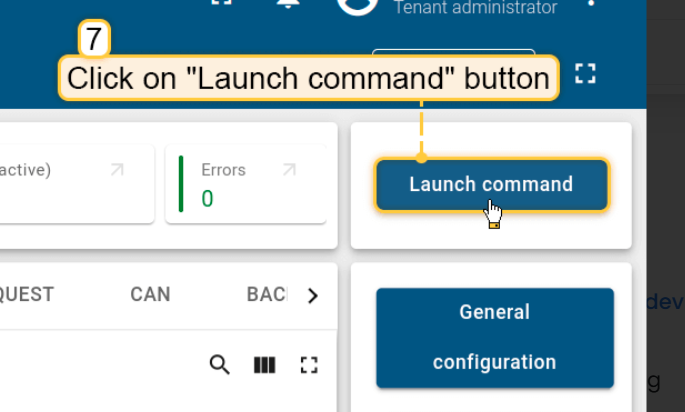685x412 pixels.
Task: Open the General configuration button
Action: 495,338
